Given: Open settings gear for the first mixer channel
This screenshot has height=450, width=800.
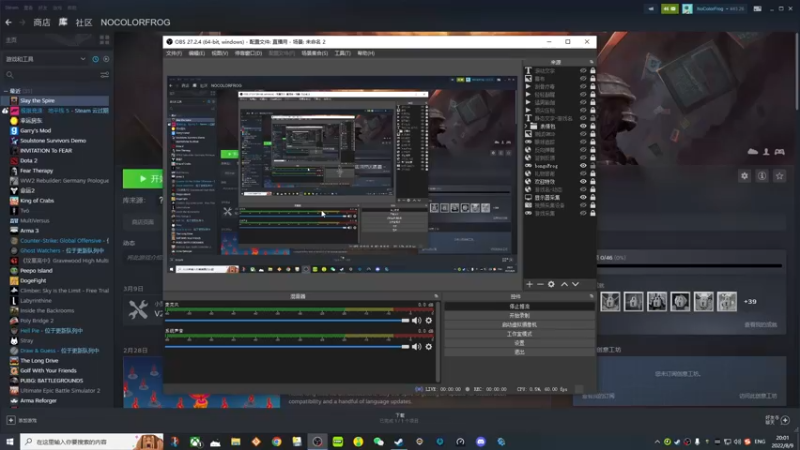Looking at the screenshot, I should point(429,320).
